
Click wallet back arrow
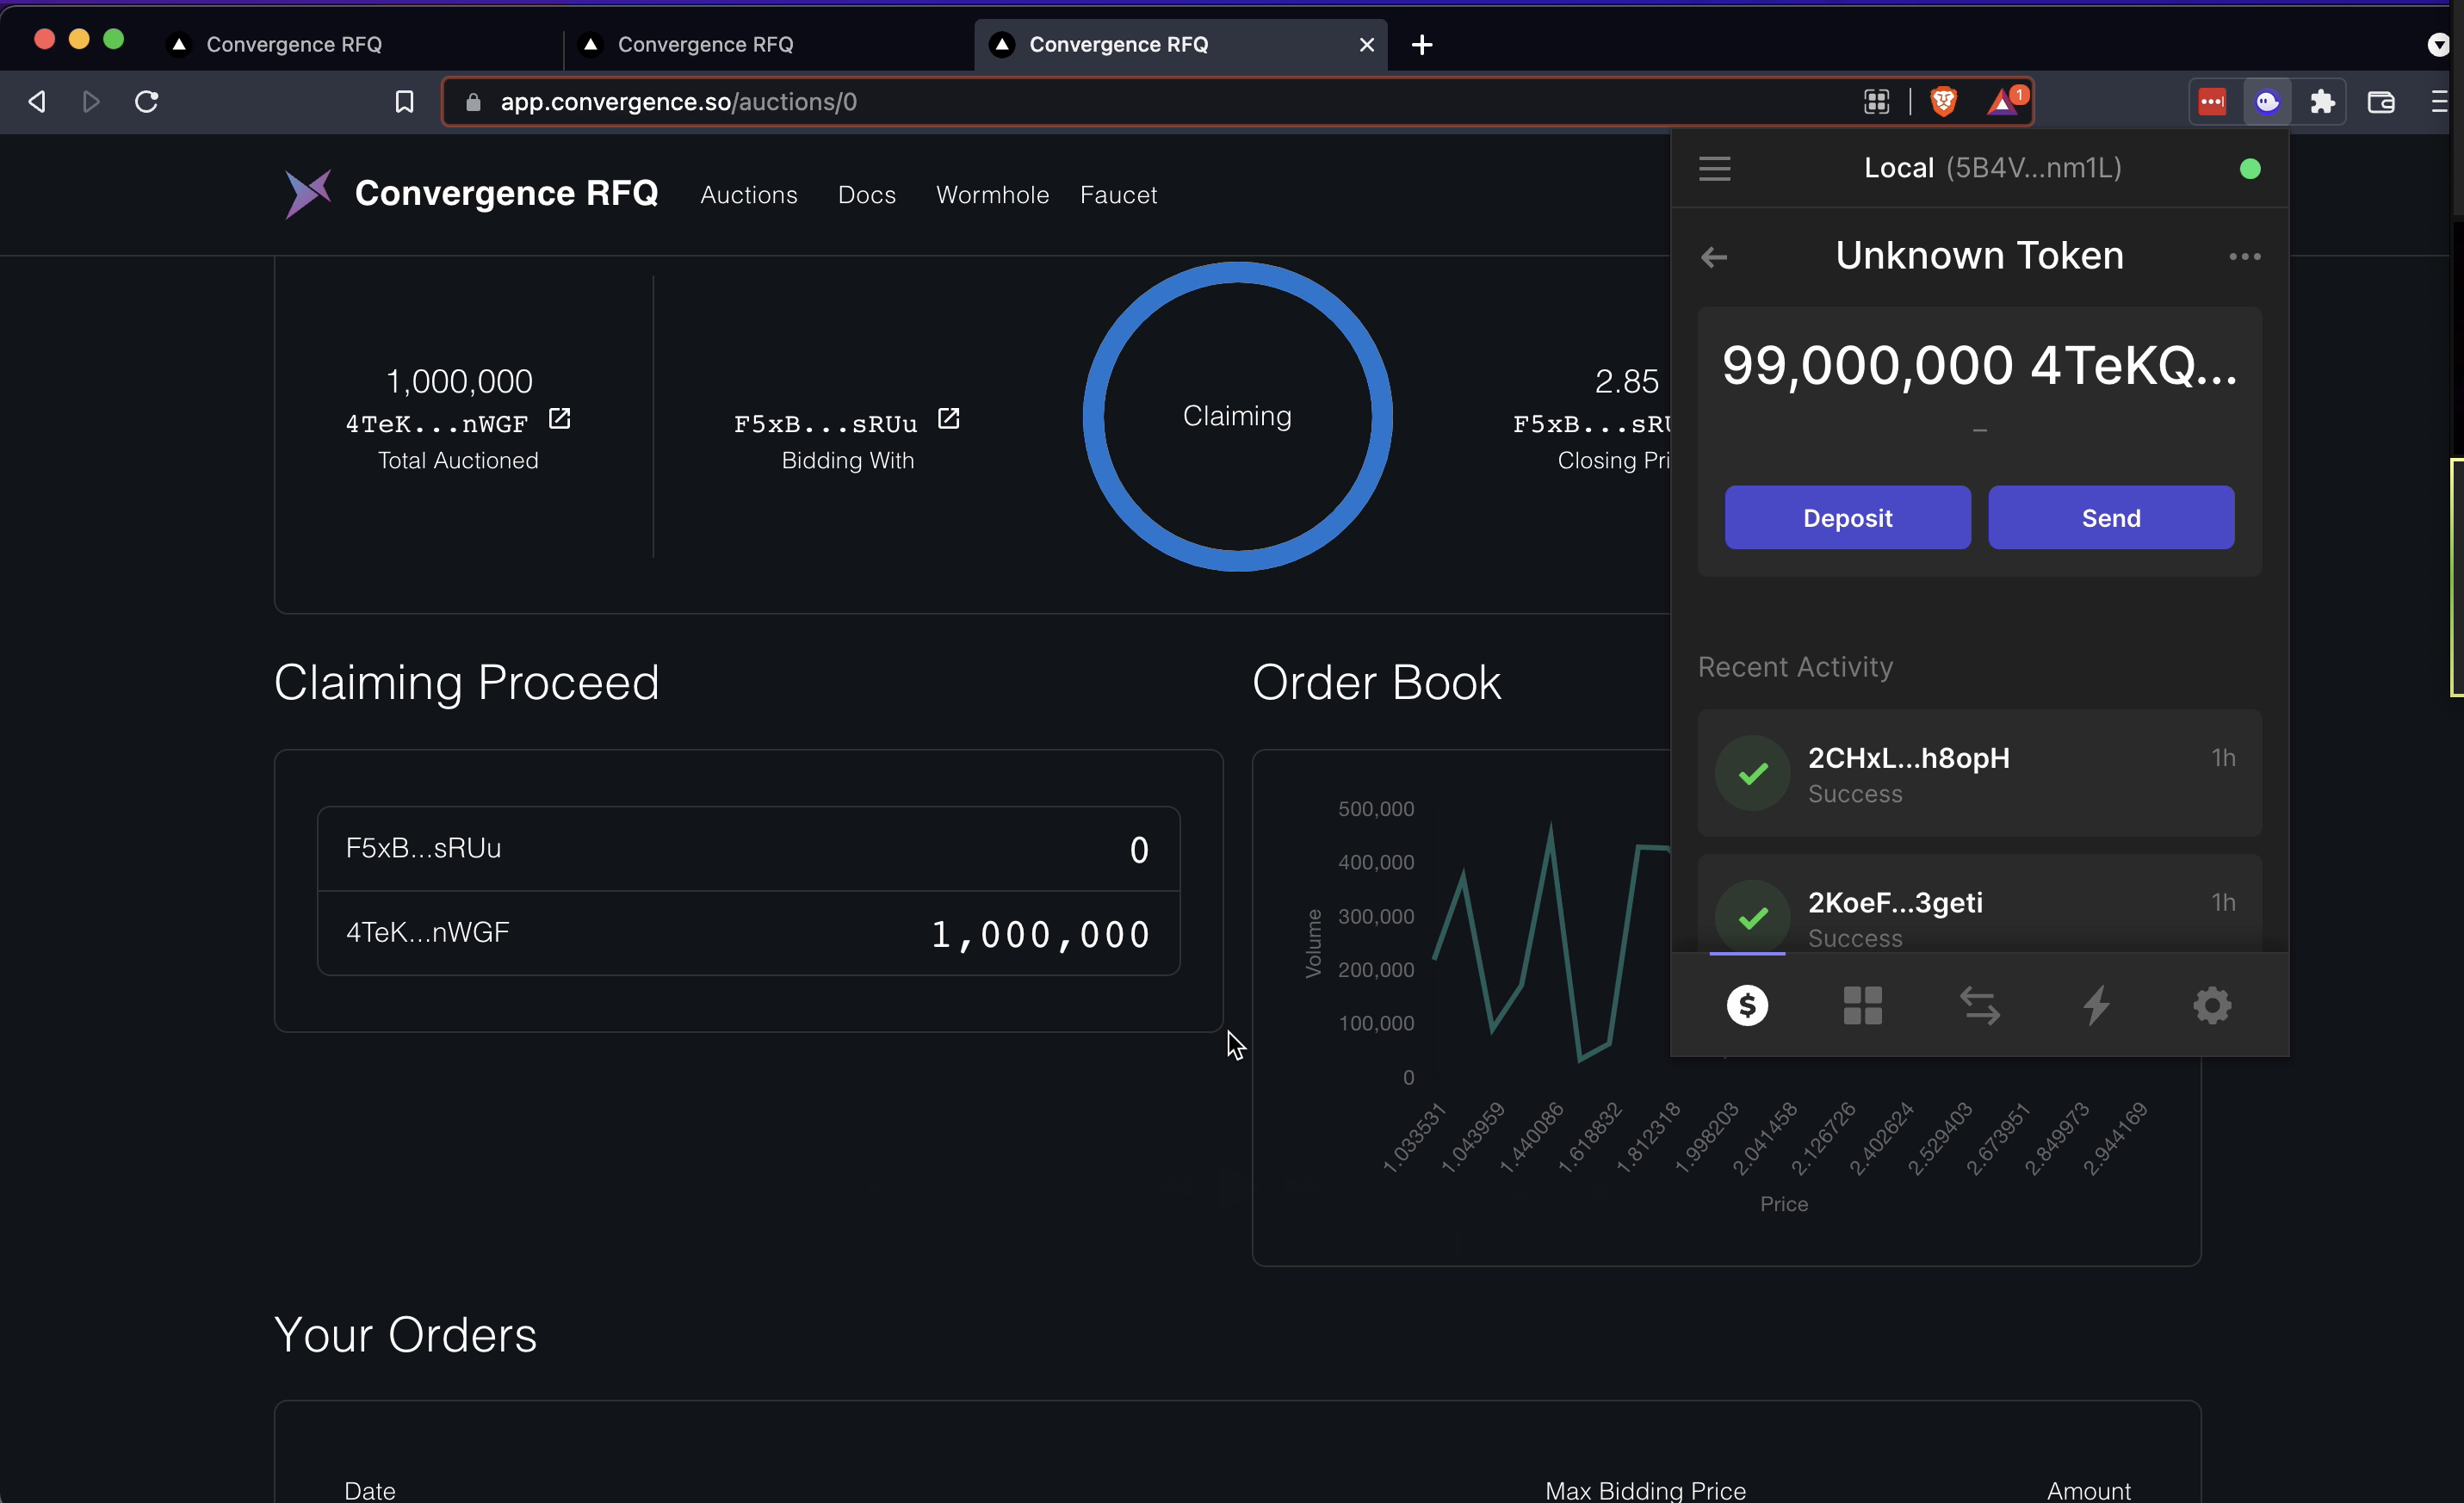[1714, 257]
